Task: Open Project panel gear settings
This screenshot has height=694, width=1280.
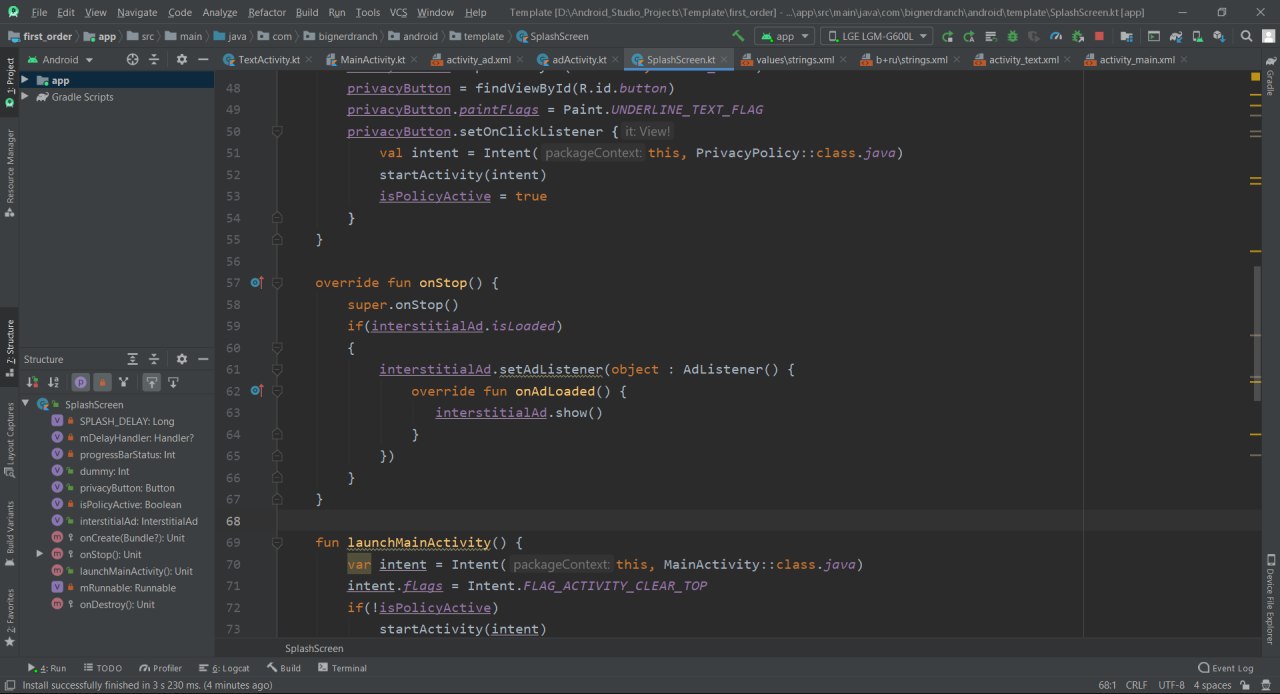Action: pyautogui.click(x=181, y=59)
